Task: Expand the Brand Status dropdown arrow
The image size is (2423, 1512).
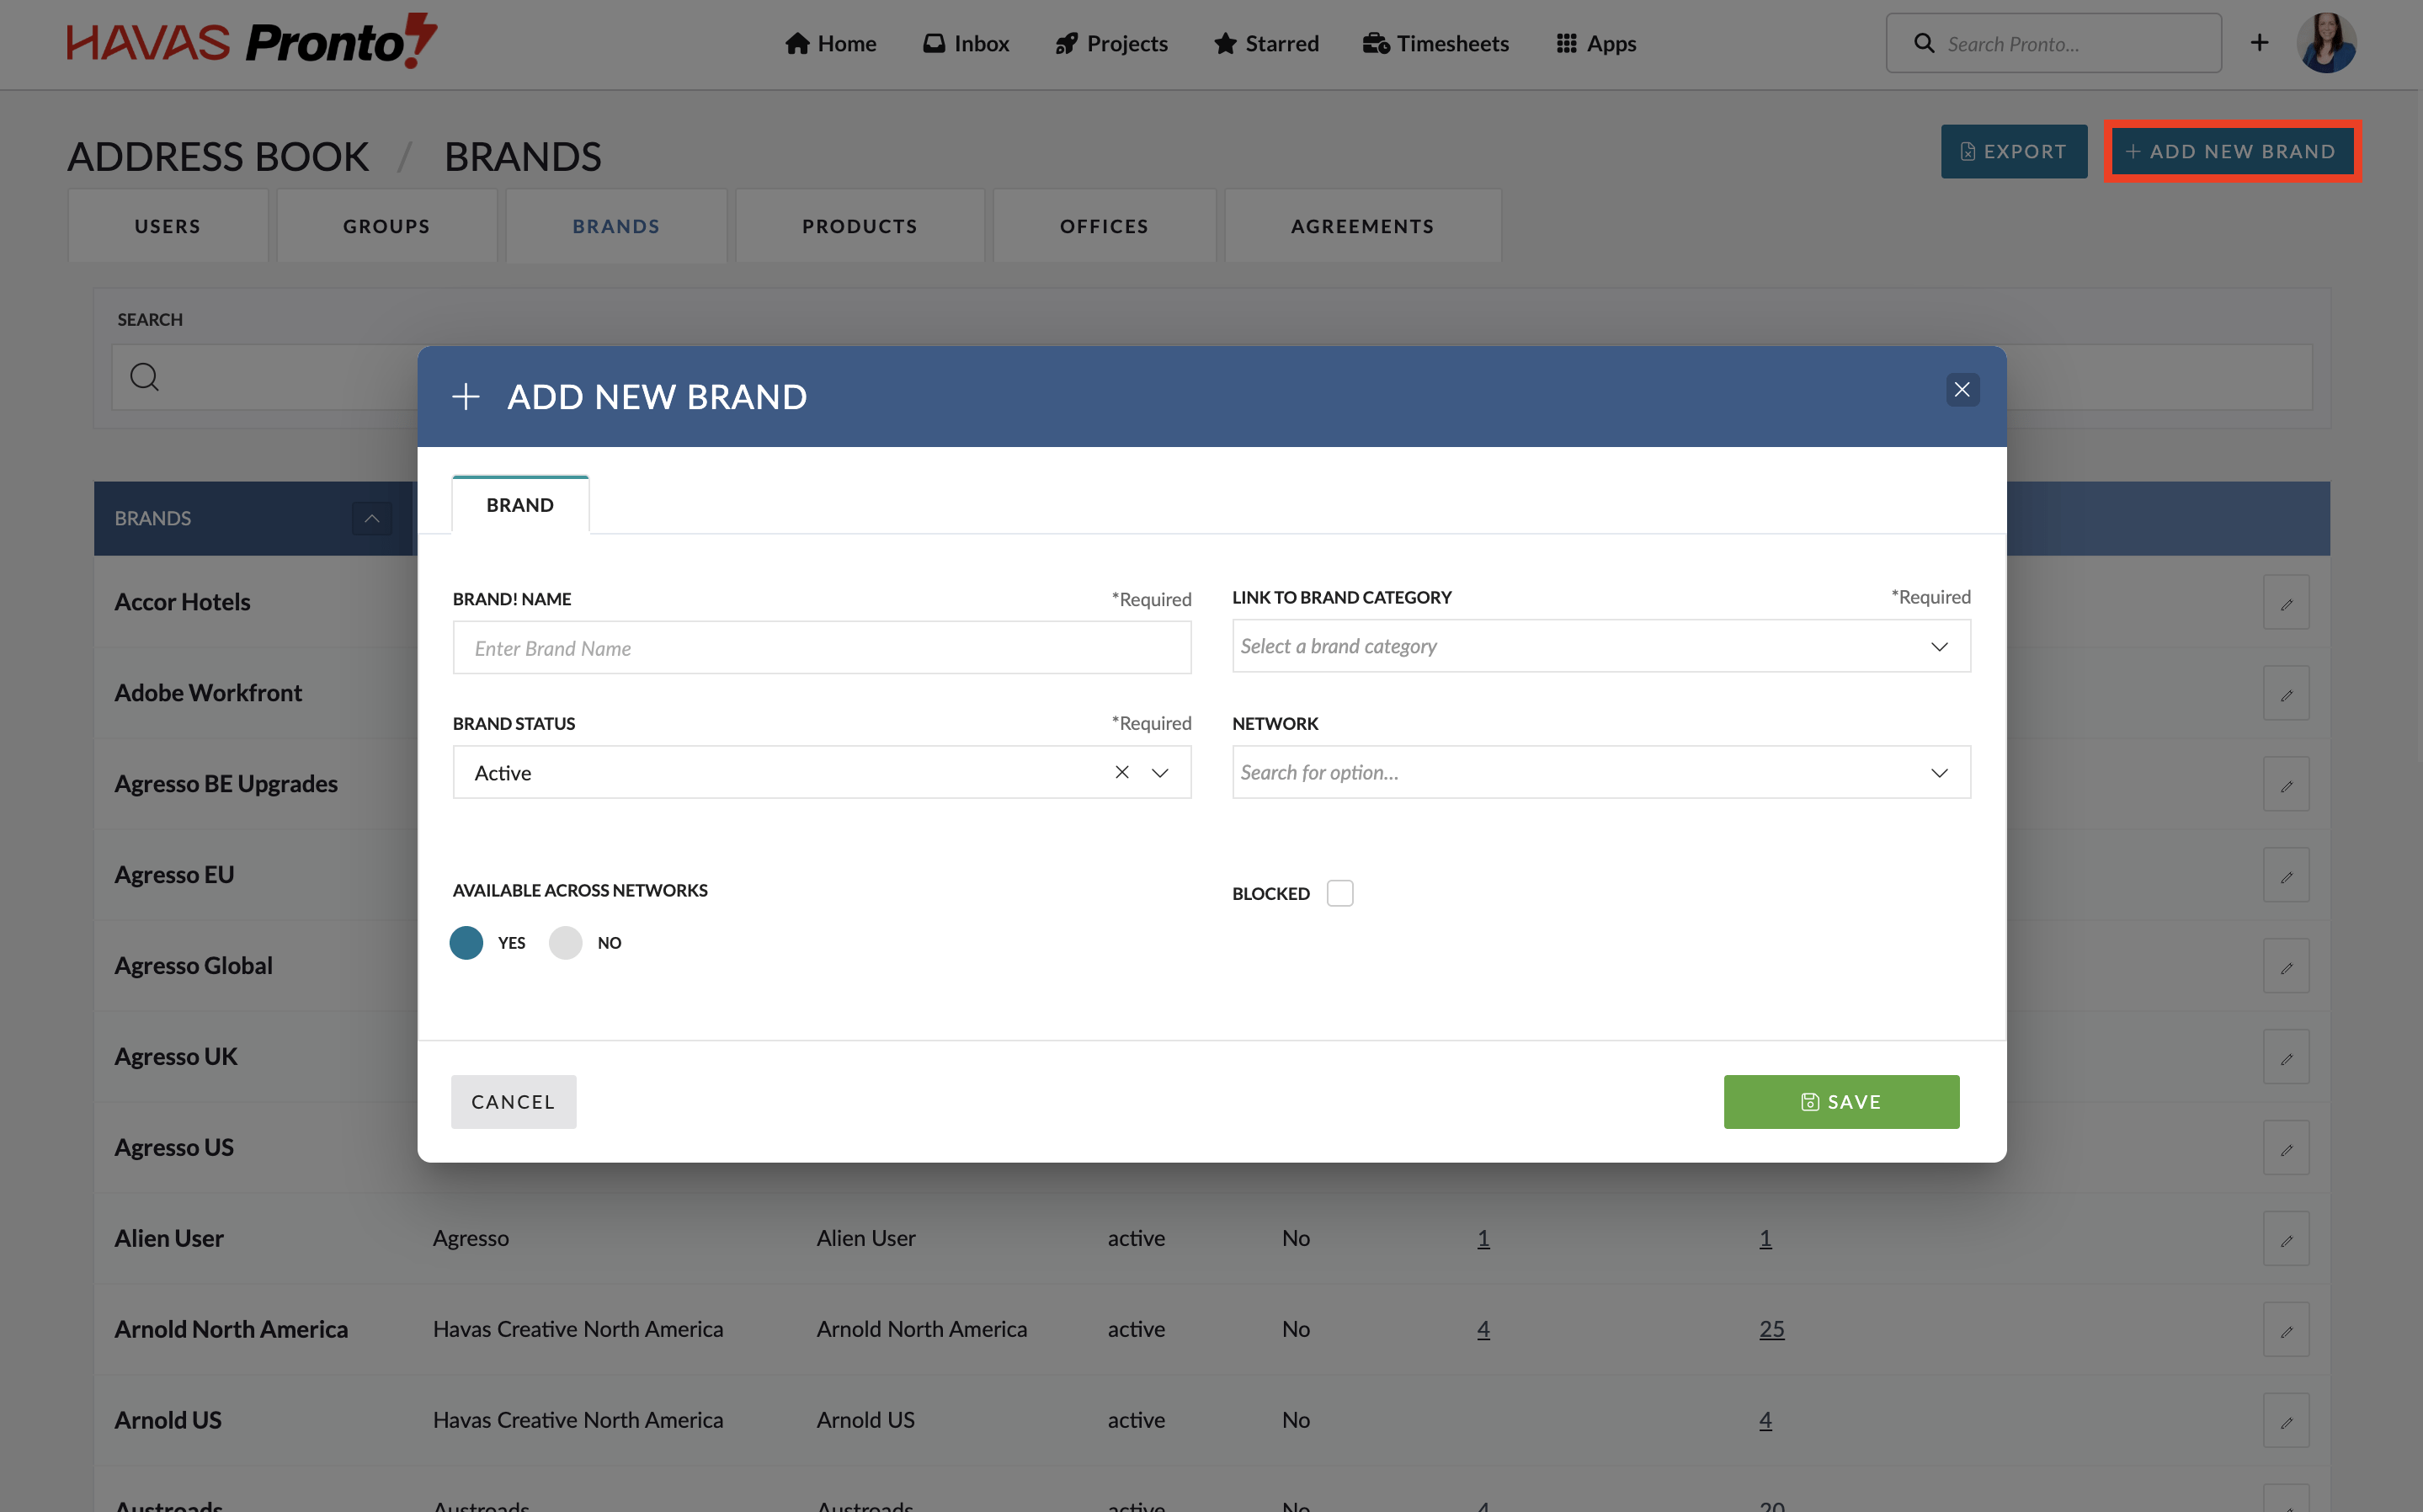Action: coord(1160,773)
